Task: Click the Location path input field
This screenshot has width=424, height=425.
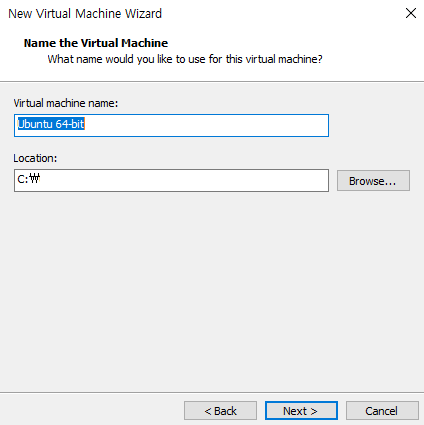Action: point(171,180)
